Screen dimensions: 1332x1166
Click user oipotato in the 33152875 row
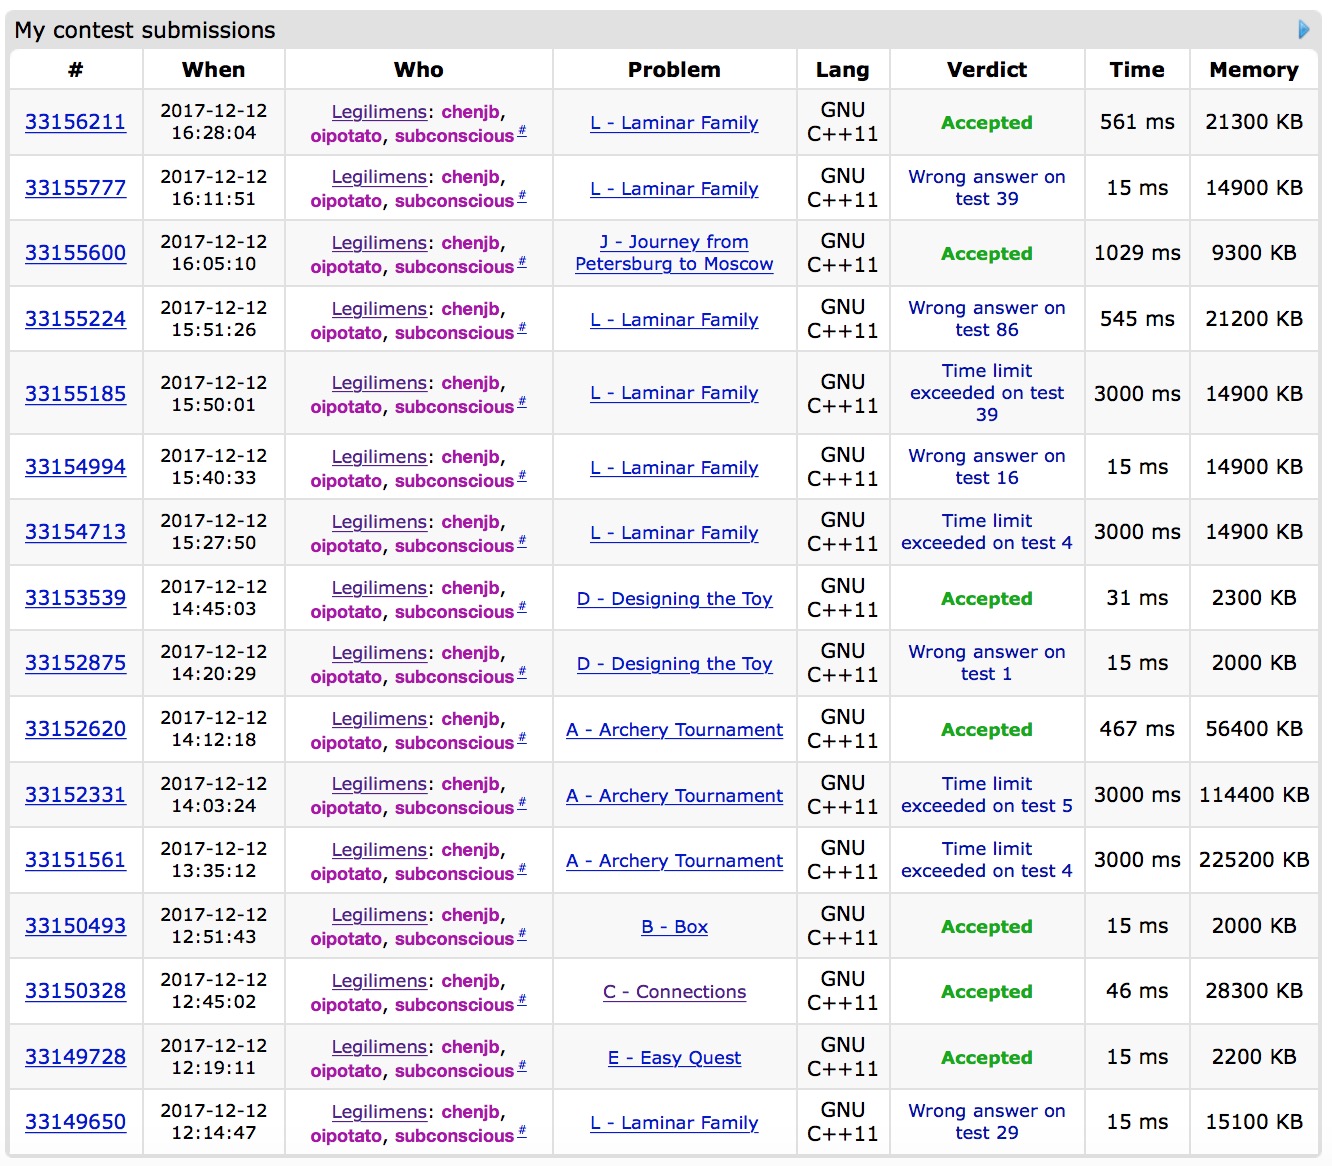(x=346, y=677)
